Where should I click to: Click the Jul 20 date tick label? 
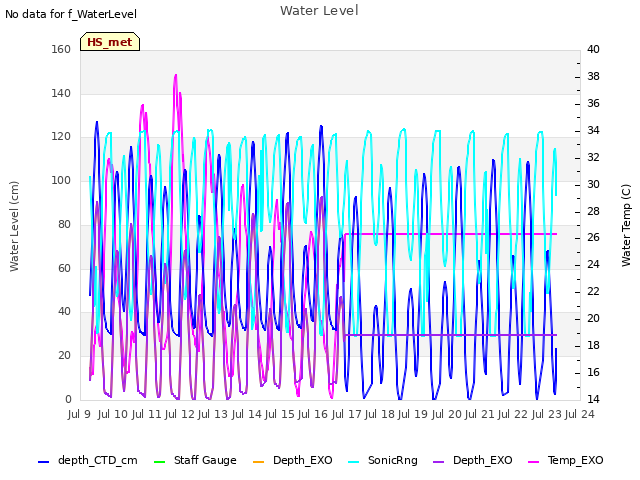point(446,414)
